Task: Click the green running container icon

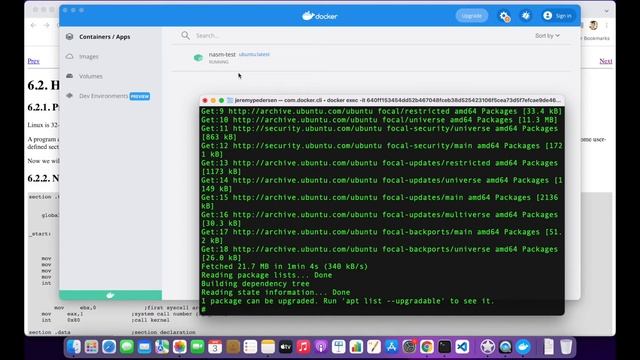Action: (198, 58)
